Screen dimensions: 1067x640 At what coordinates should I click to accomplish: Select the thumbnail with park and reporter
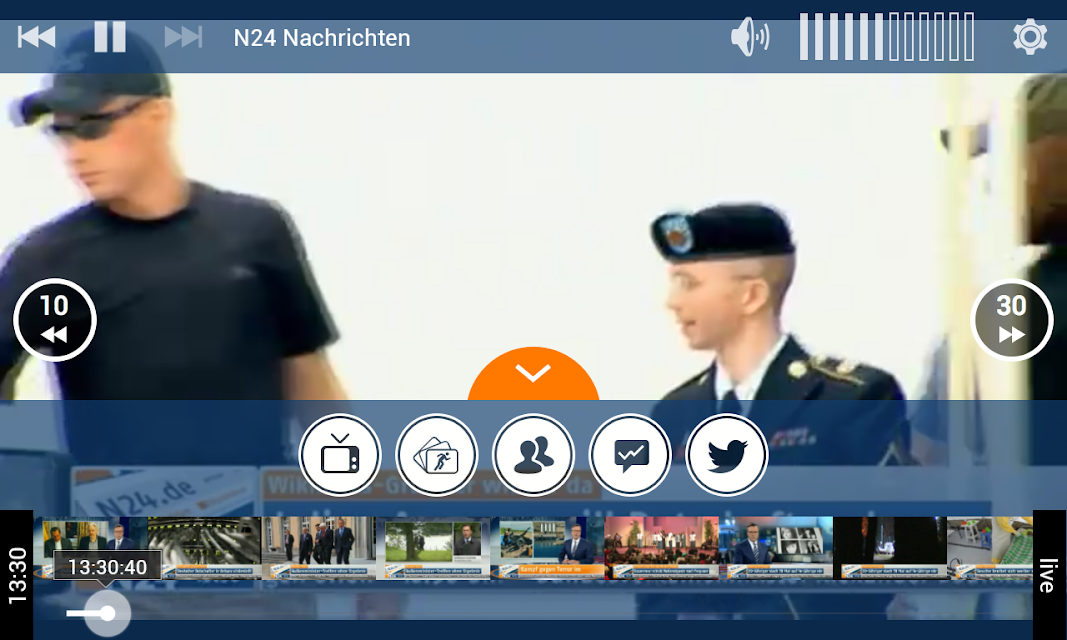coord(433,548)
